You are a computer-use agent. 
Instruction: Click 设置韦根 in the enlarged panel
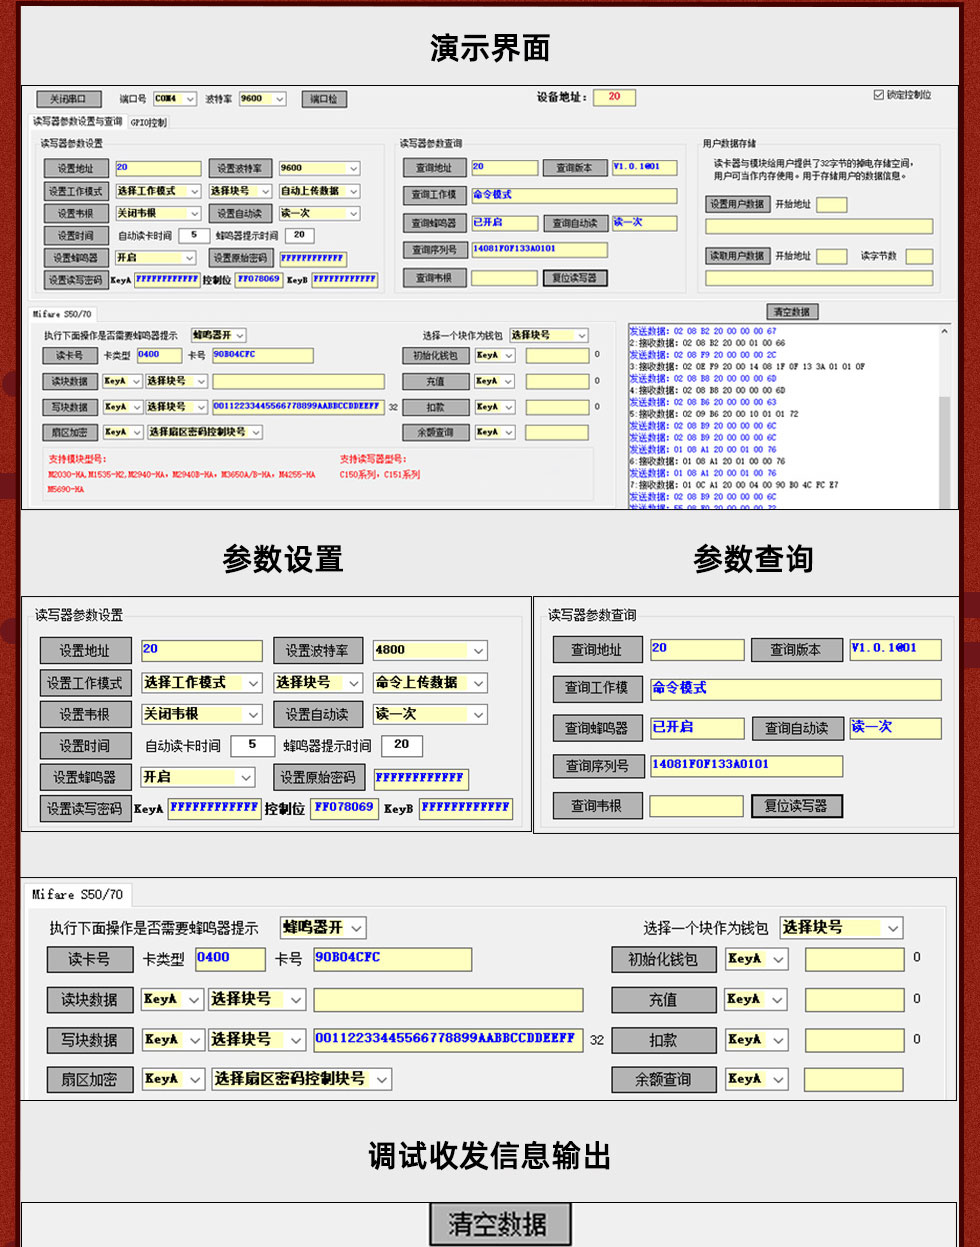pos(84,715)
